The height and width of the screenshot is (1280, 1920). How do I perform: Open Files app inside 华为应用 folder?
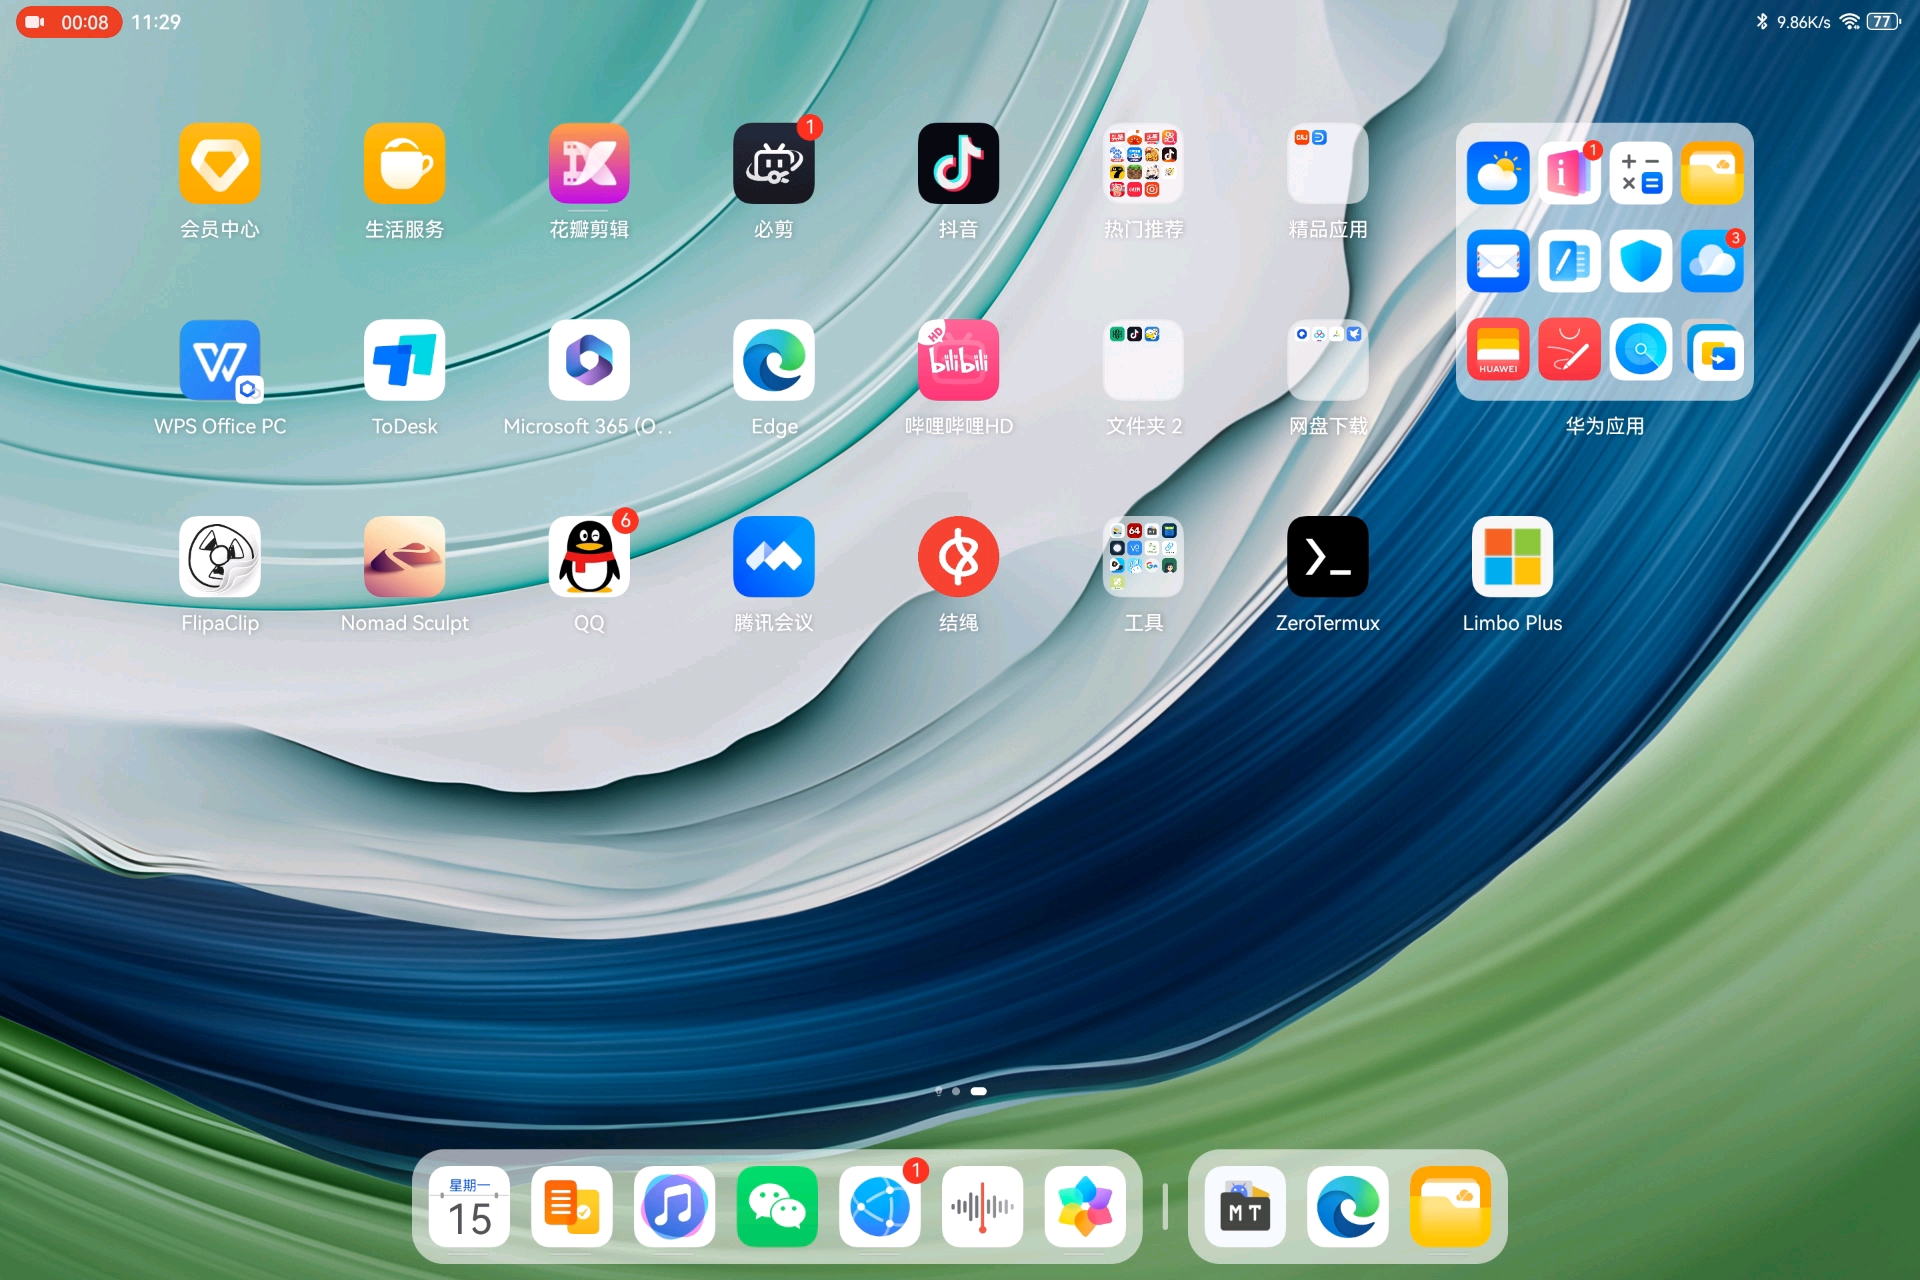pos(1712,173)
